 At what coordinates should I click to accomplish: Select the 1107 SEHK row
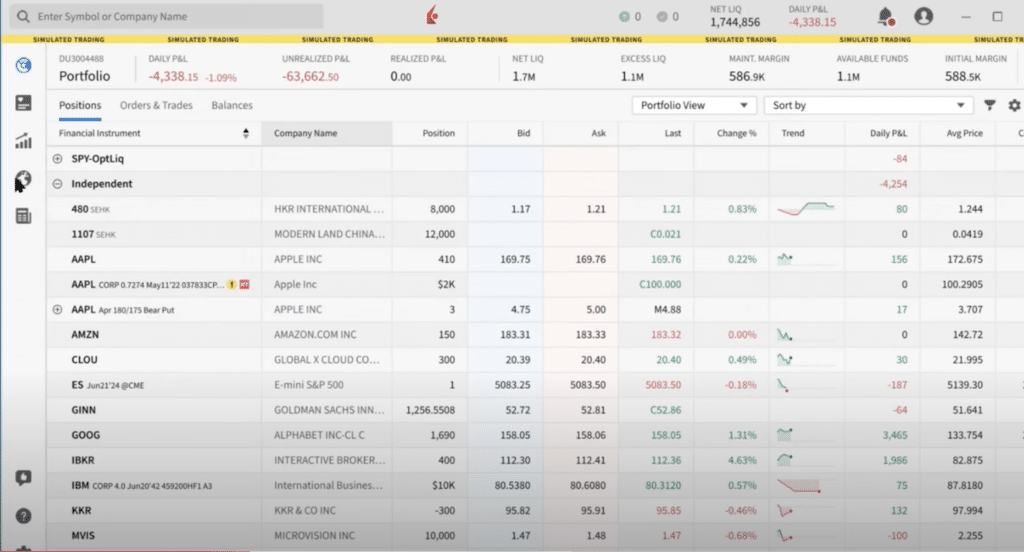pos(93,234)
